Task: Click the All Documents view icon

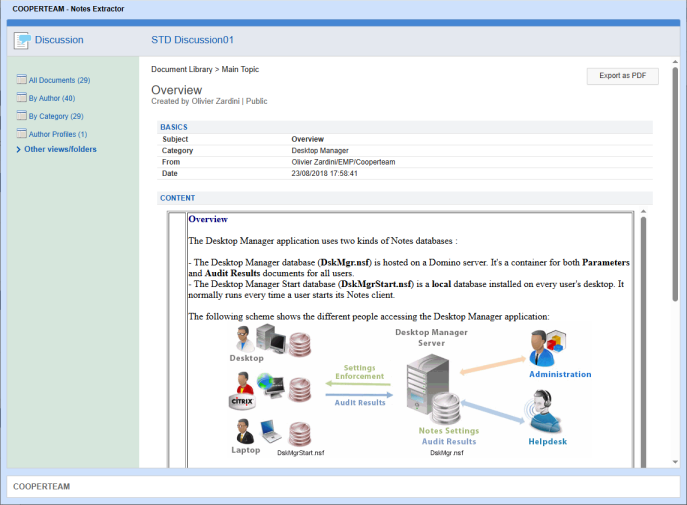Action: 21,79
